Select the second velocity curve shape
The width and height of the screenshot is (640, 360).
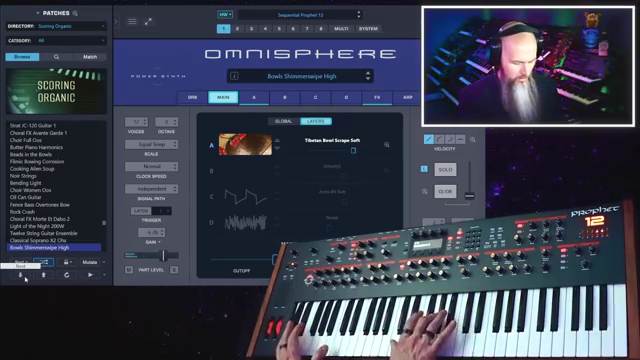coord(439,140)
